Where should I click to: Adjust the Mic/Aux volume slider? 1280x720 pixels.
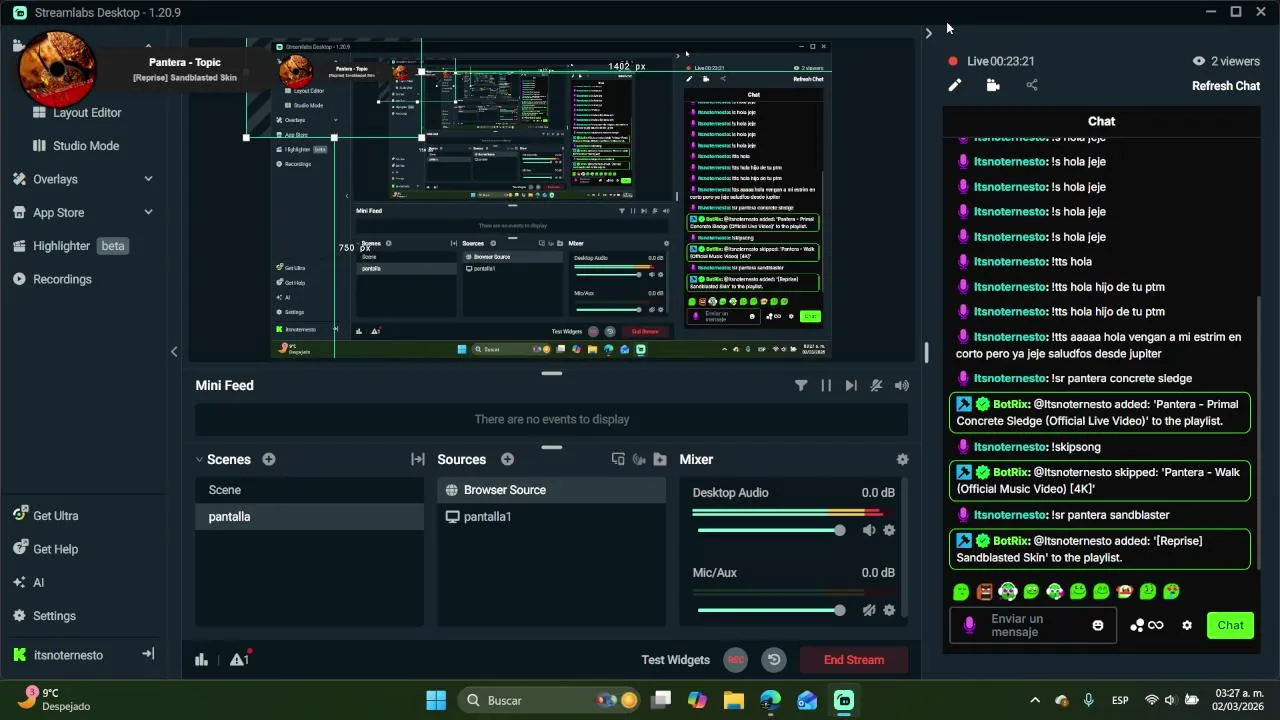click(770, 610)
